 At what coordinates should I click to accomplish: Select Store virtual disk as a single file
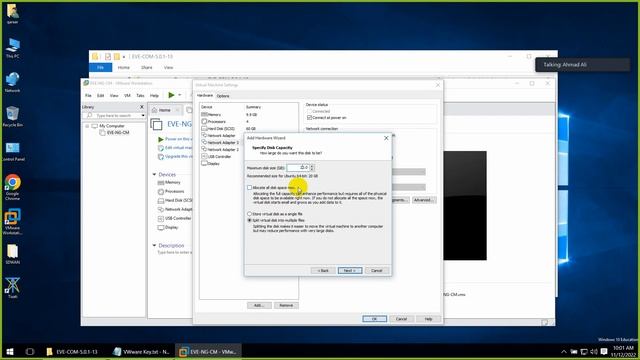tap(249, 214)
